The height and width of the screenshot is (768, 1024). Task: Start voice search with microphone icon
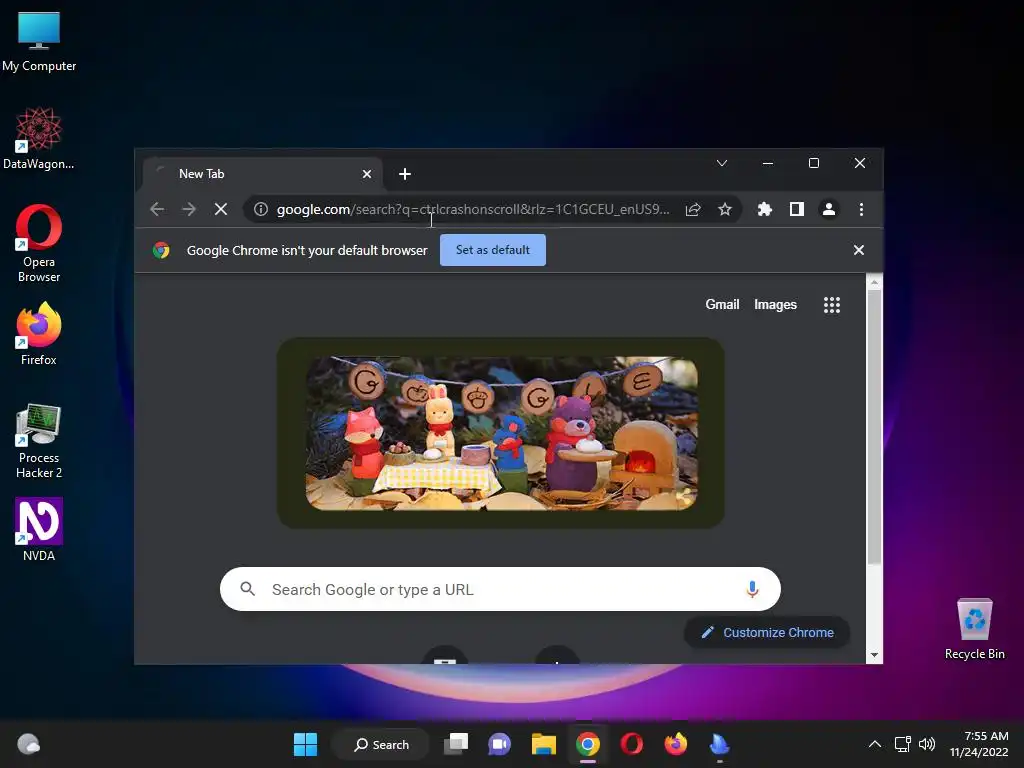pos(752,589)
